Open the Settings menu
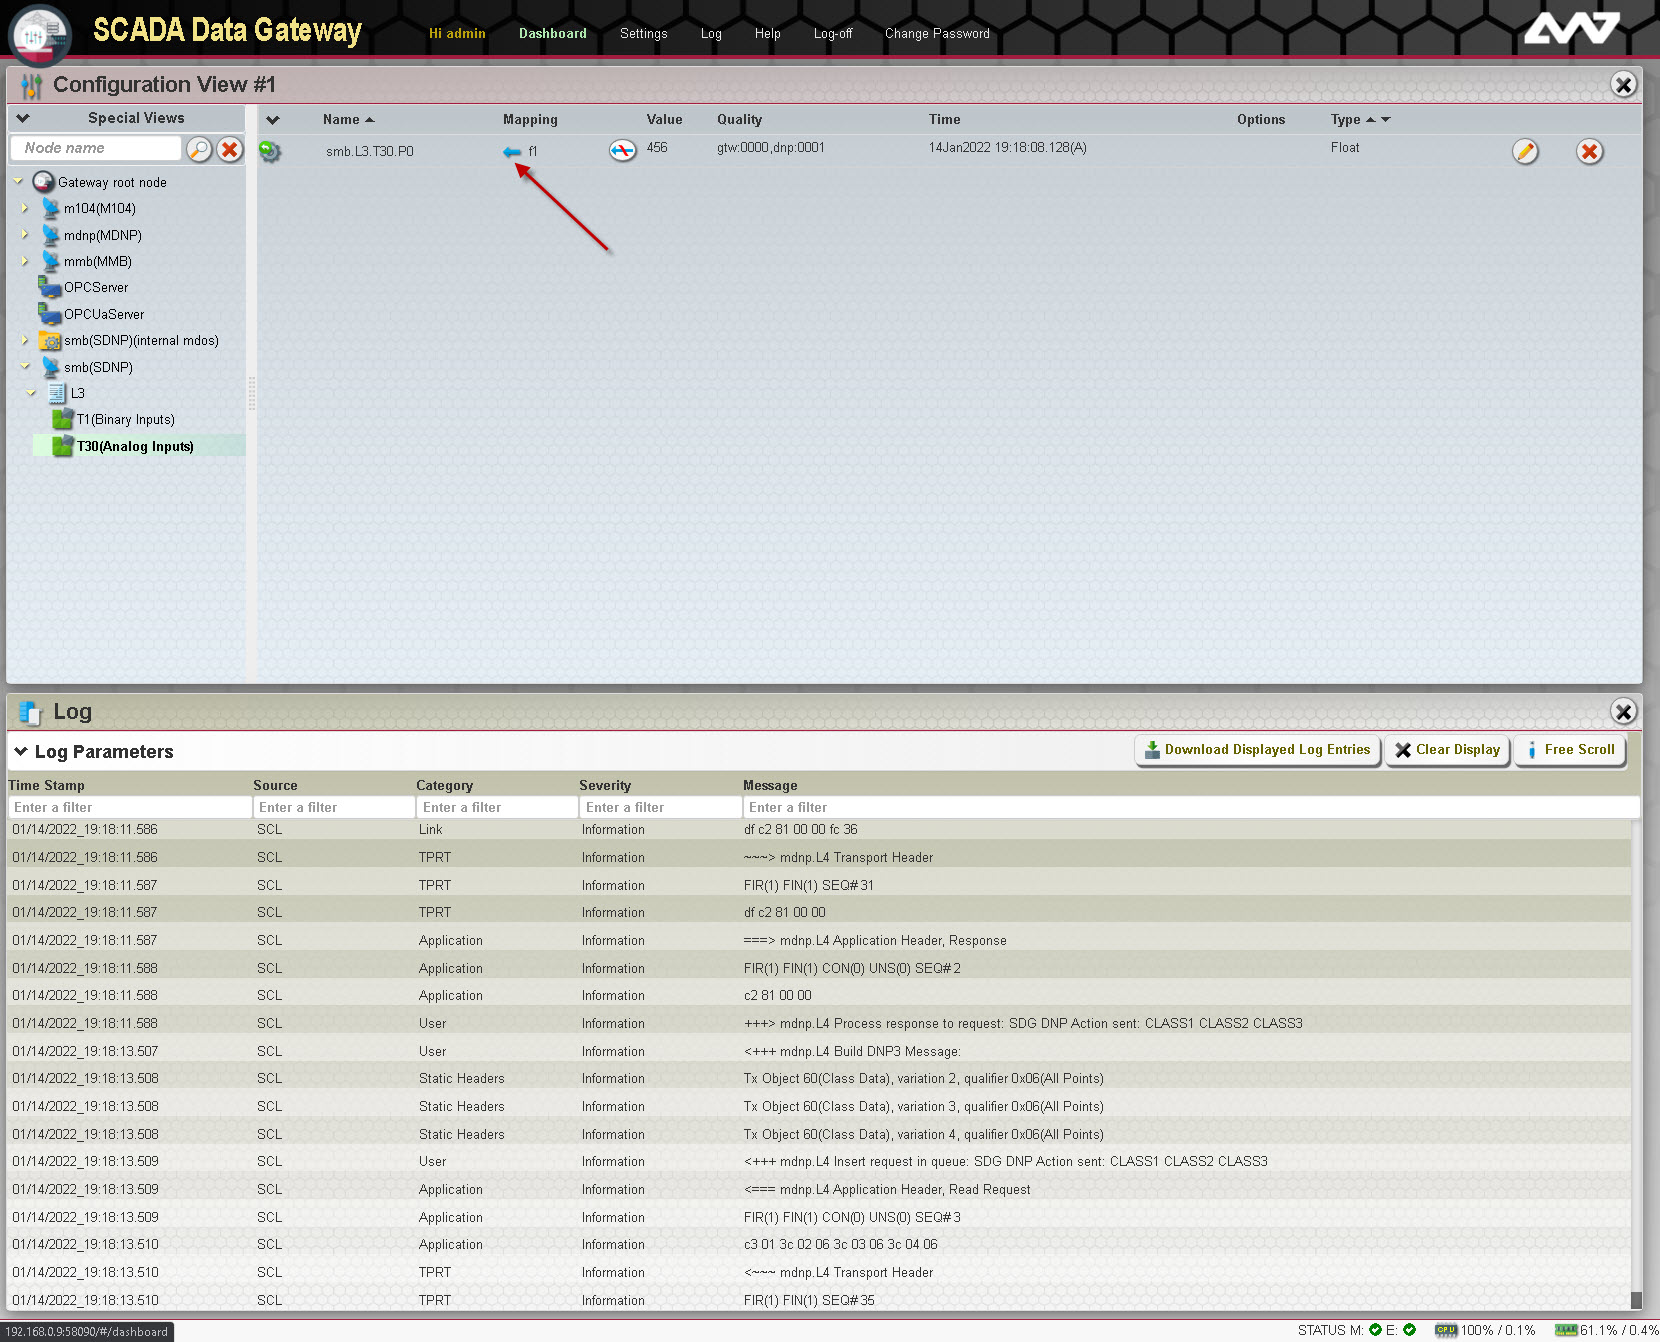Image resolution: width=1660 pixels, height=1342 pixels. click(643, 33)
